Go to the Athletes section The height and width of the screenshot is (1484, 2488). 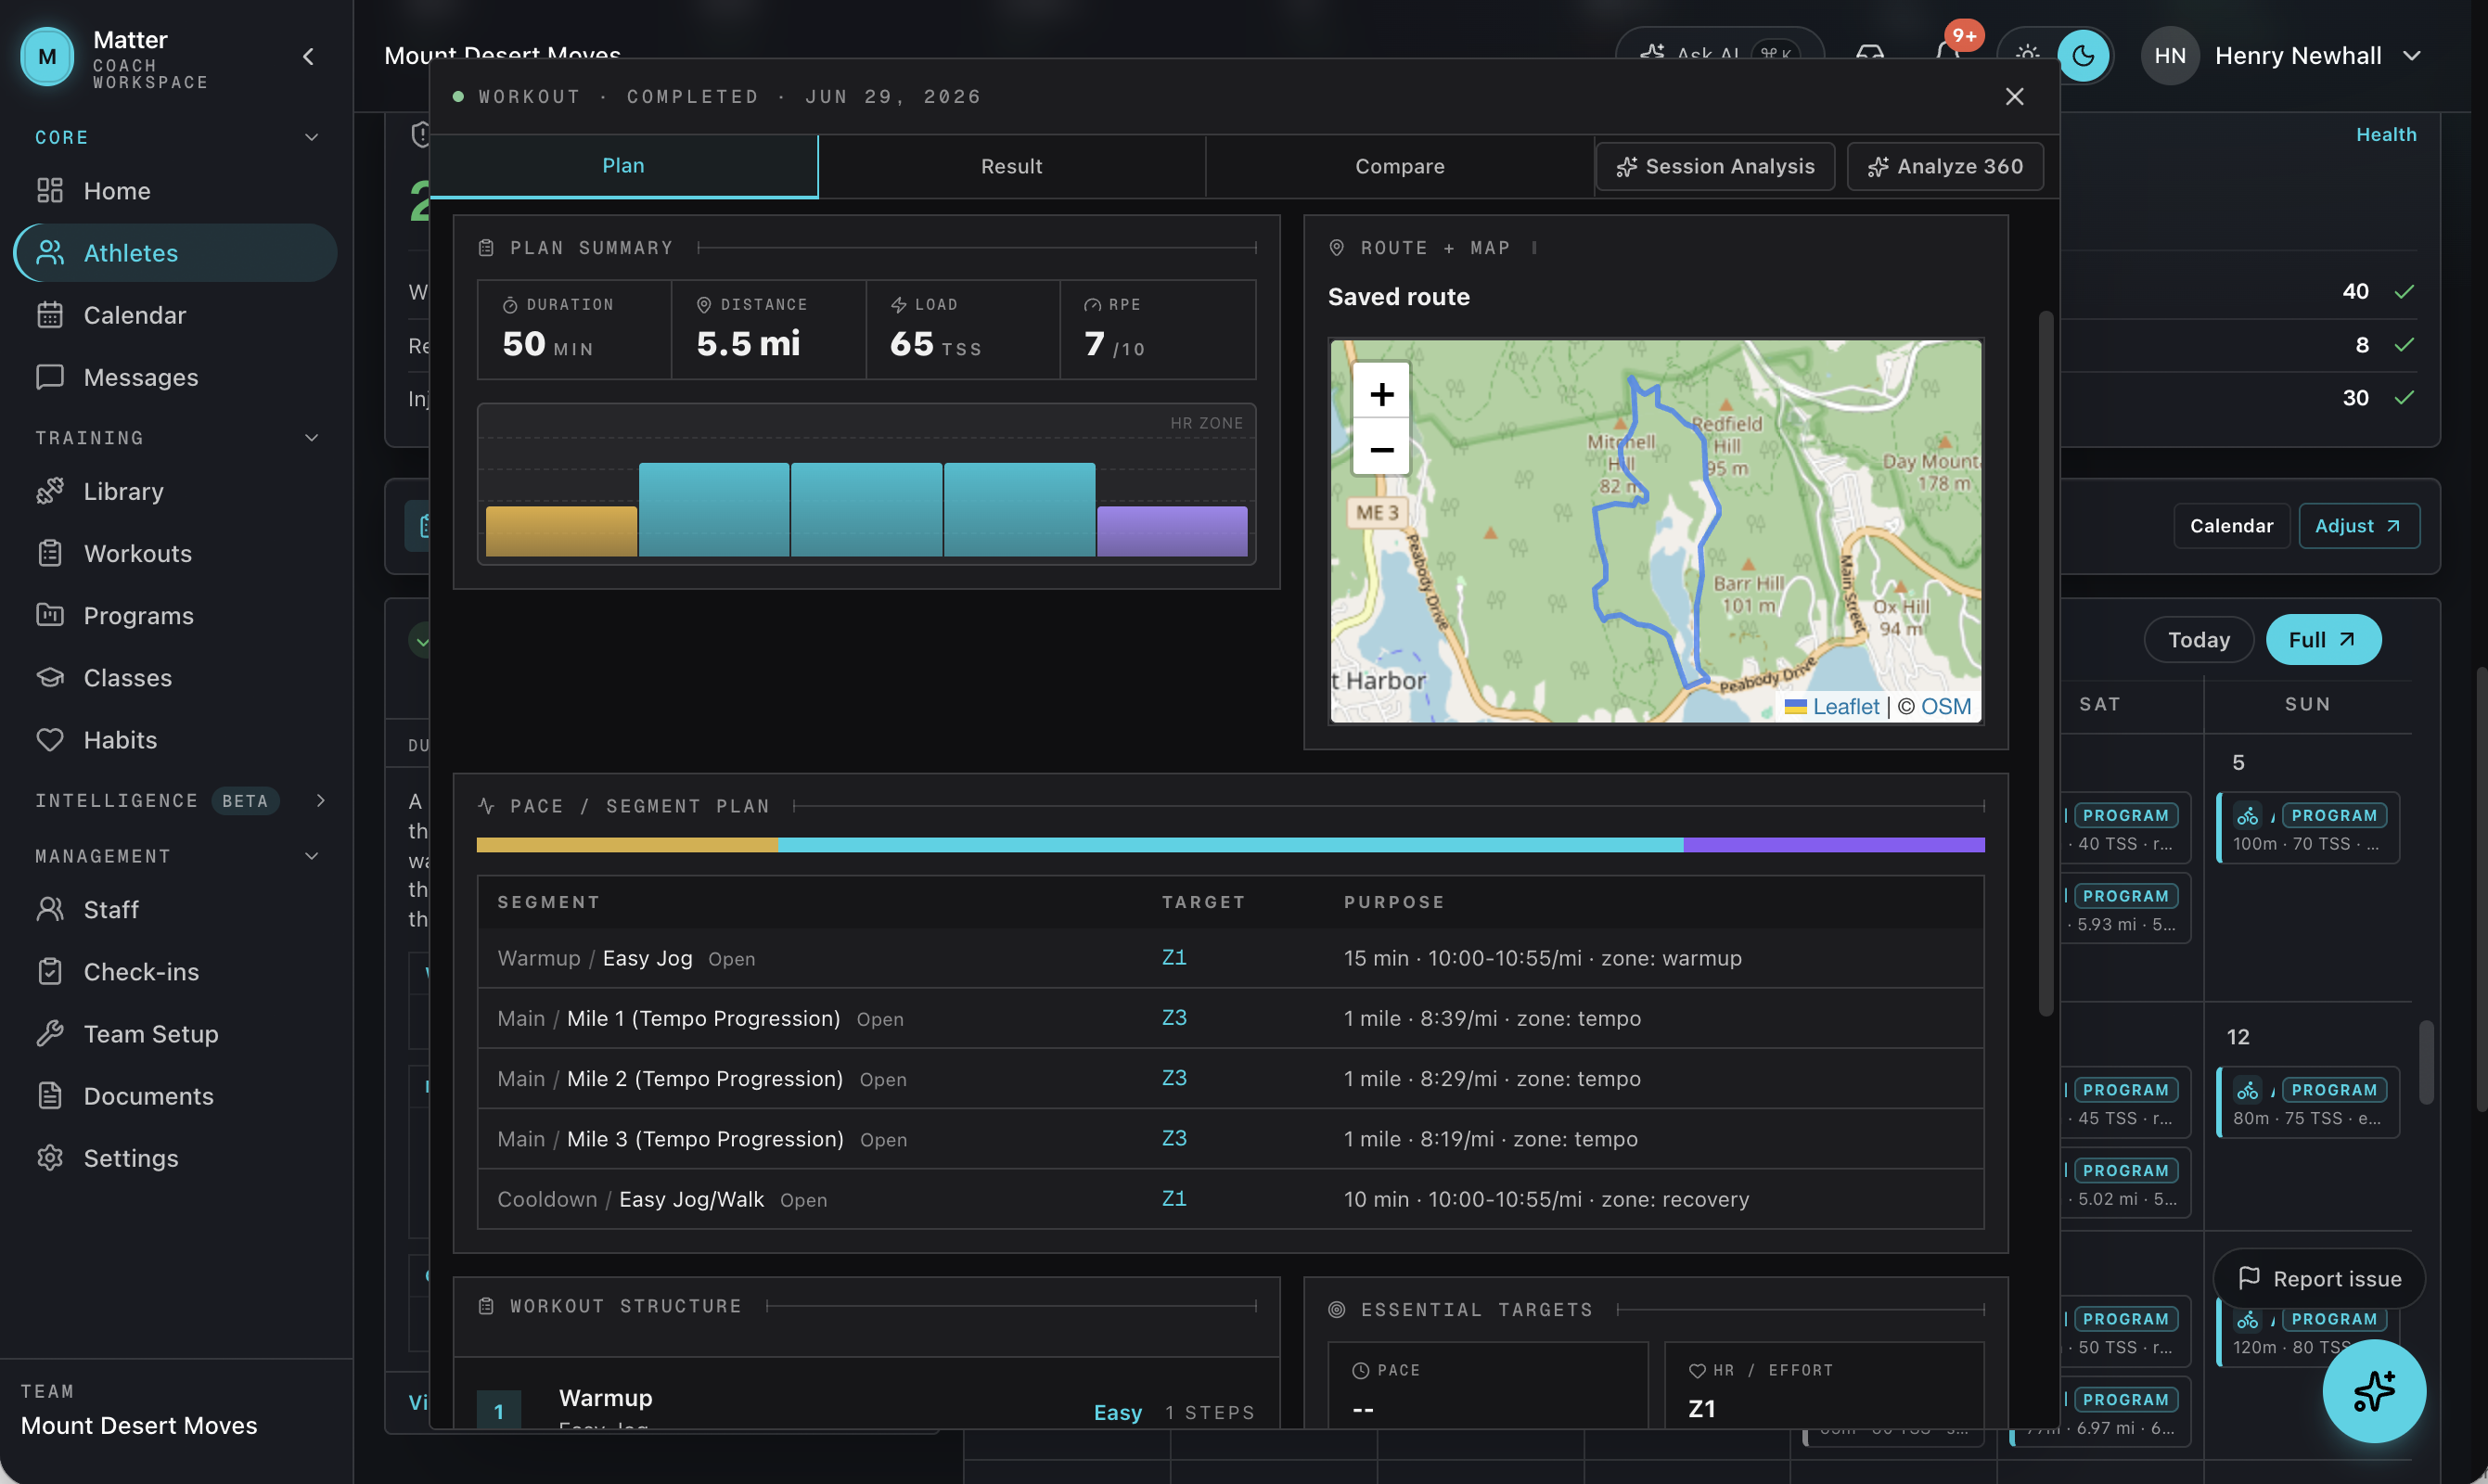click(175, 252)
